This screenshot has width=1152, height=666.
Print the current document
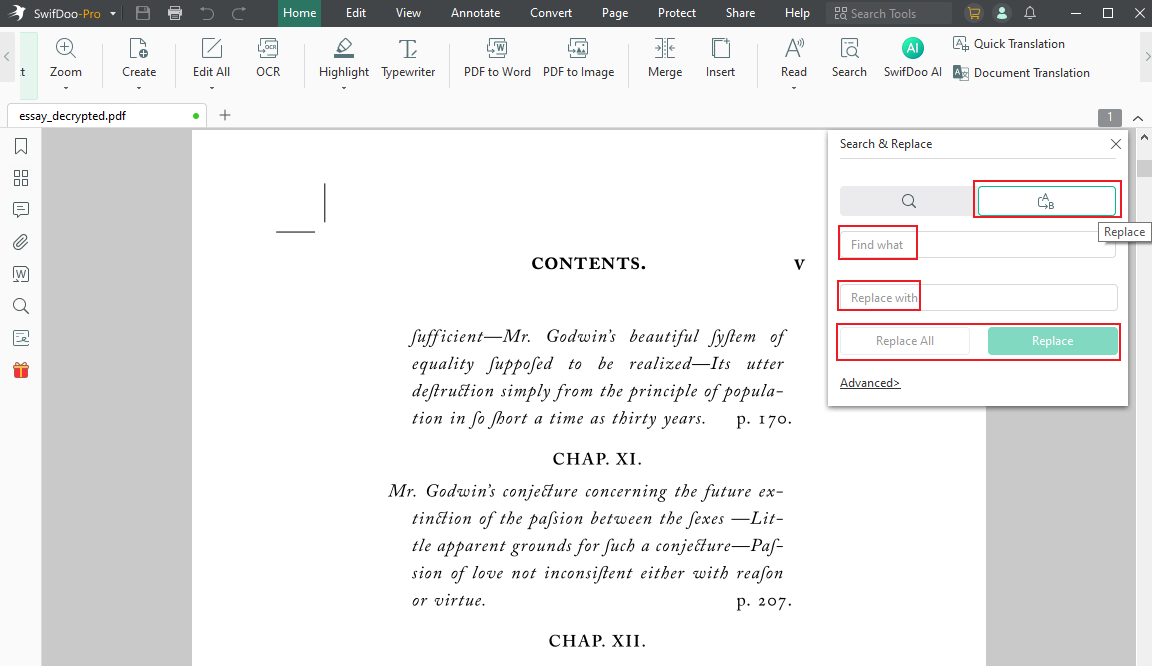[x=174, y=13]
